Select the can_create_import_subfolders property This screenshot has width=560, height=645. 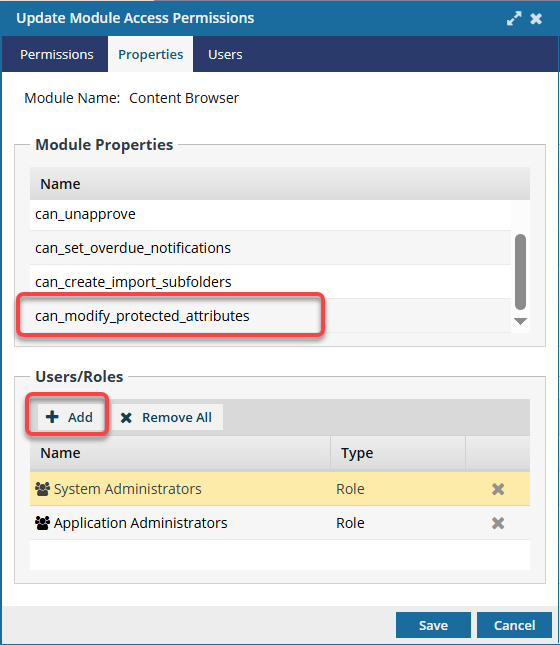click(x=270, y=282)
